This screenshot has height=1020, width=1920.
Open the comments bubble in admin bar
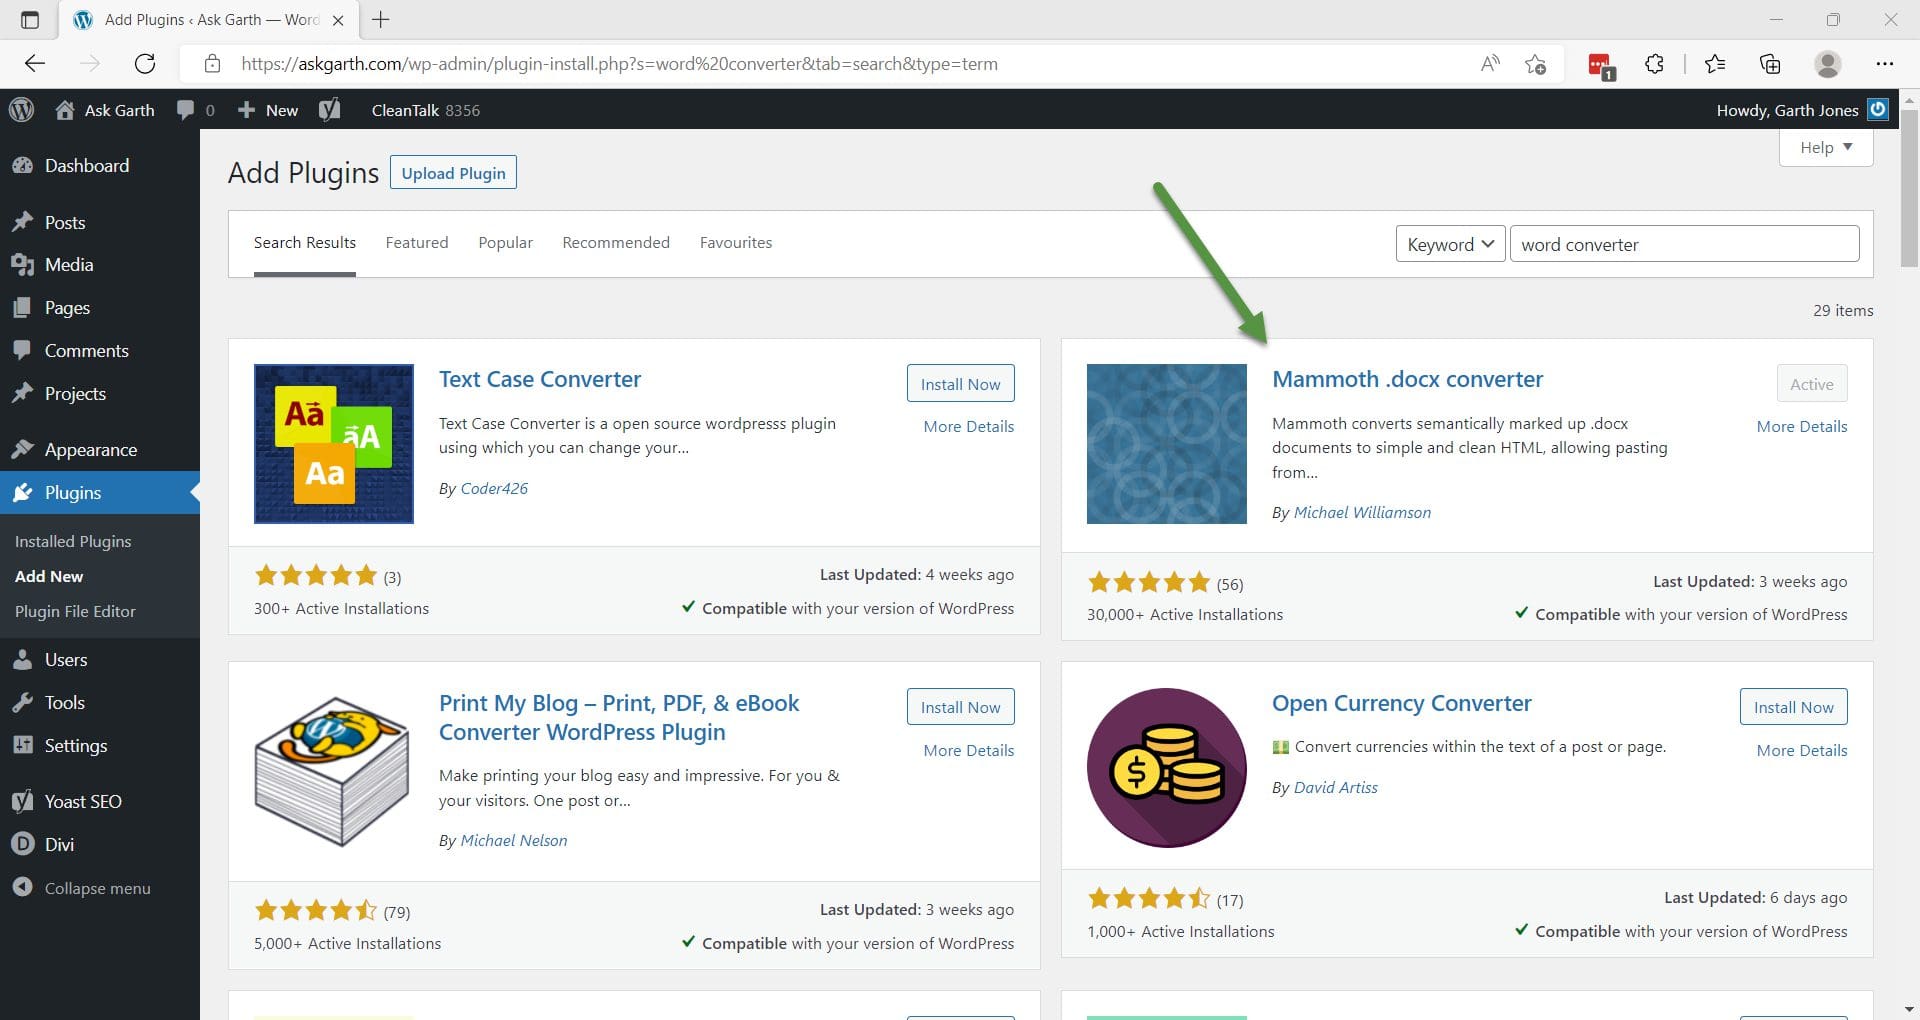pos(195,110)
